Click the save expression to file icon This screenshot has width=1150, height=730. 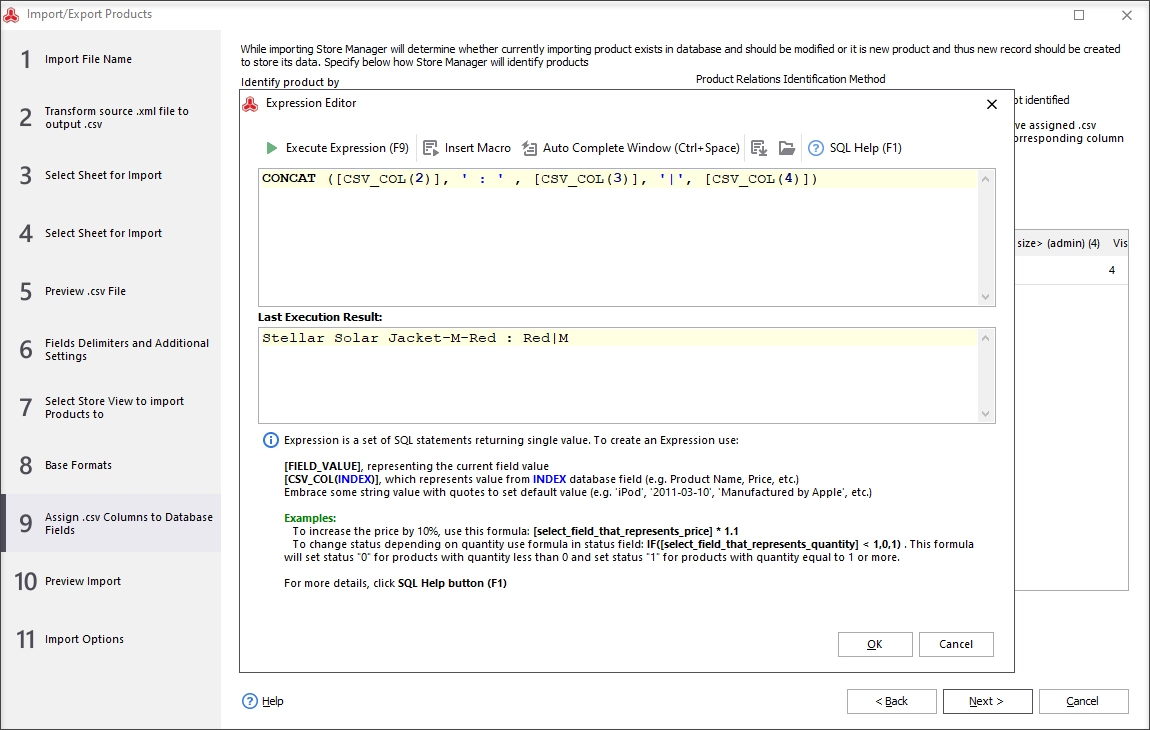[759, 148]
